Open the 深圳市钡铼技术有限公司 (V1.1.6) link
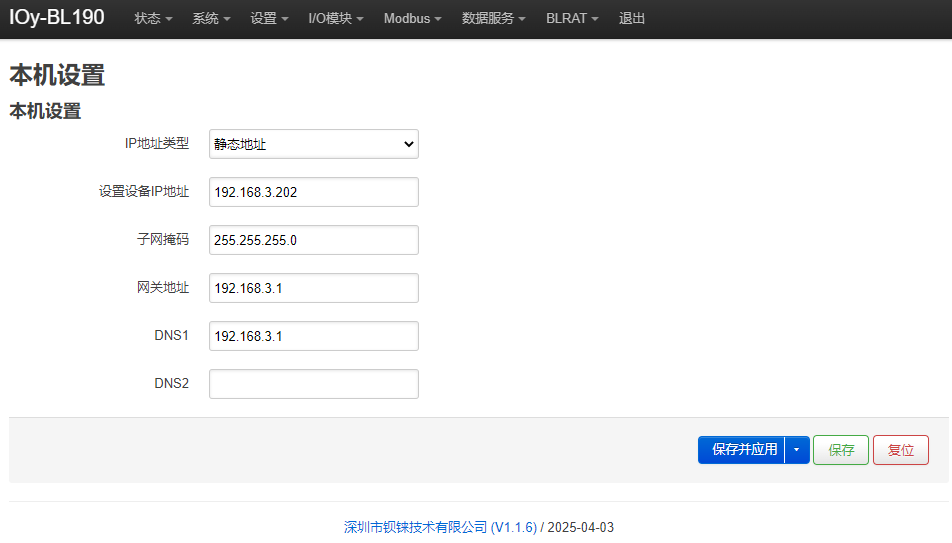 [x=440, y=527]
